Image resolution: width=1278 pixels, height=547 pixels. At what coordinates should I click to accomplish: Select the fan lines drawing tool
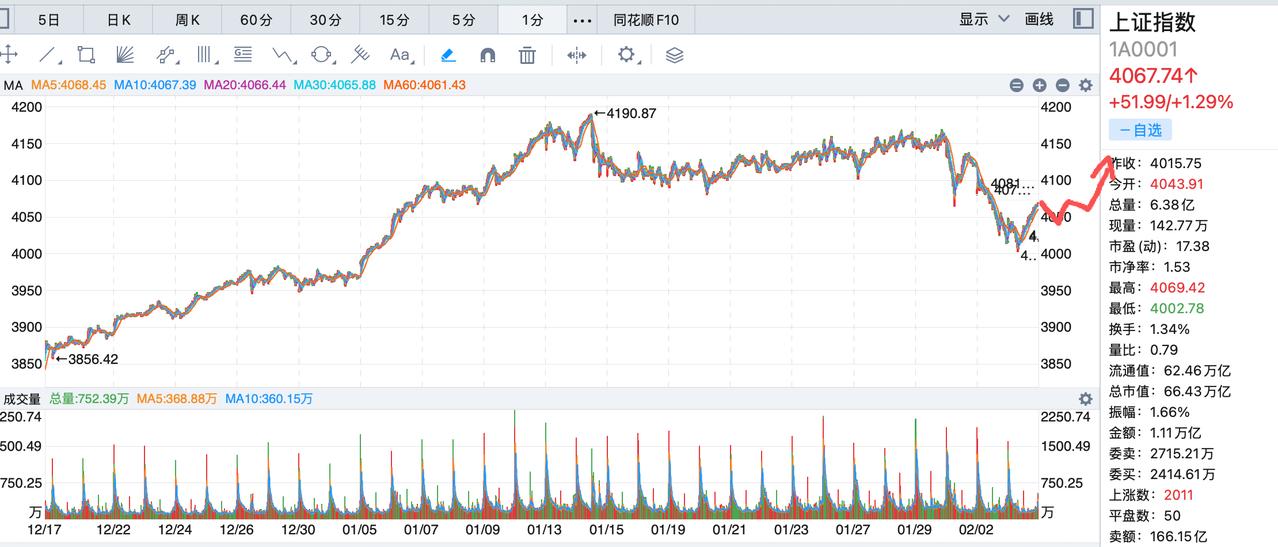coord(126,55)
